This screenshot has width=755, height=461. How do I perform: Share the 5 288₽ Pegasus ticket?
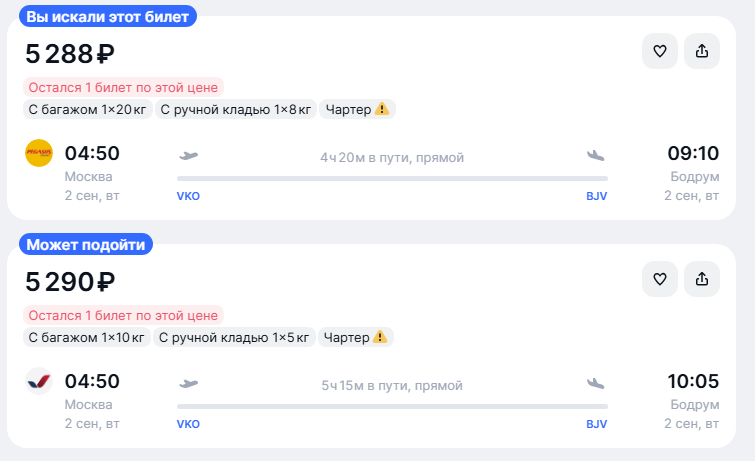[x=702, y=51]
